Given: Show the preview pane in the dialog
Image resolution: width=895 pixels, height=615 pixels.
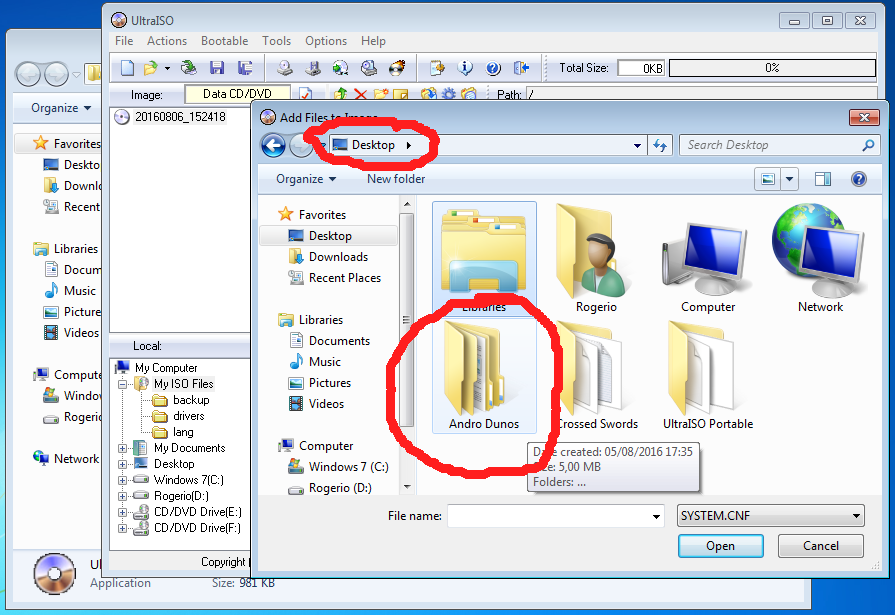Looking at the screenshot, I should pyautogui.click(x=823, y=179).
